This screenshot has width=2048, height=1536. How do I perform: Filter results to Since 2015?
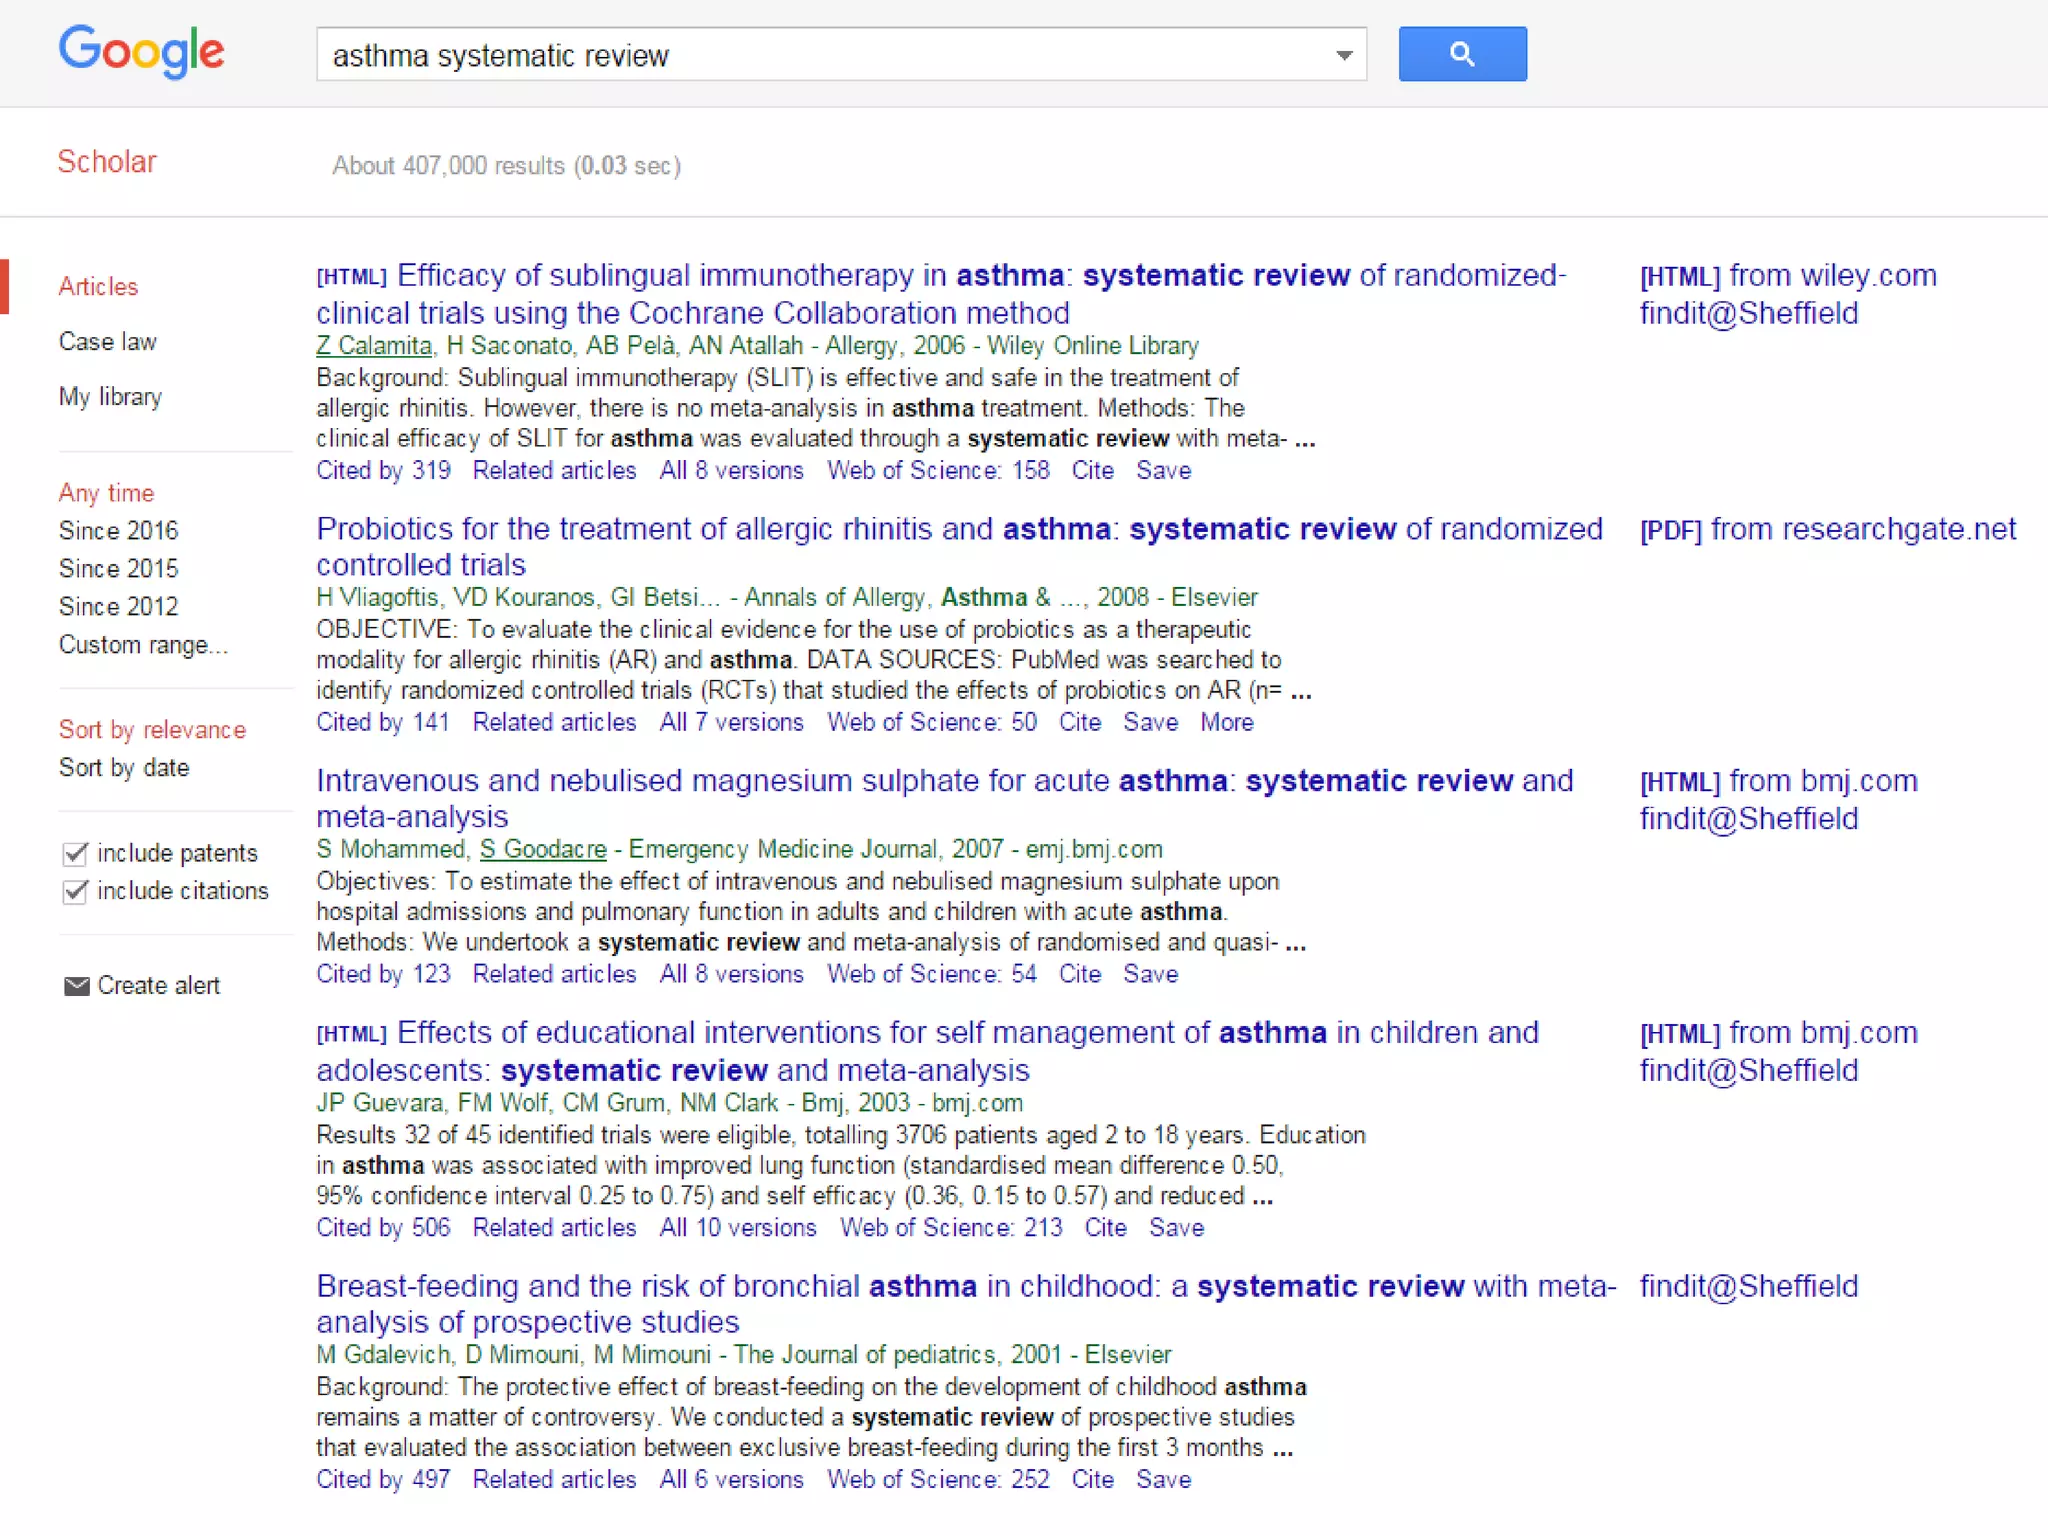coord(118,569)
